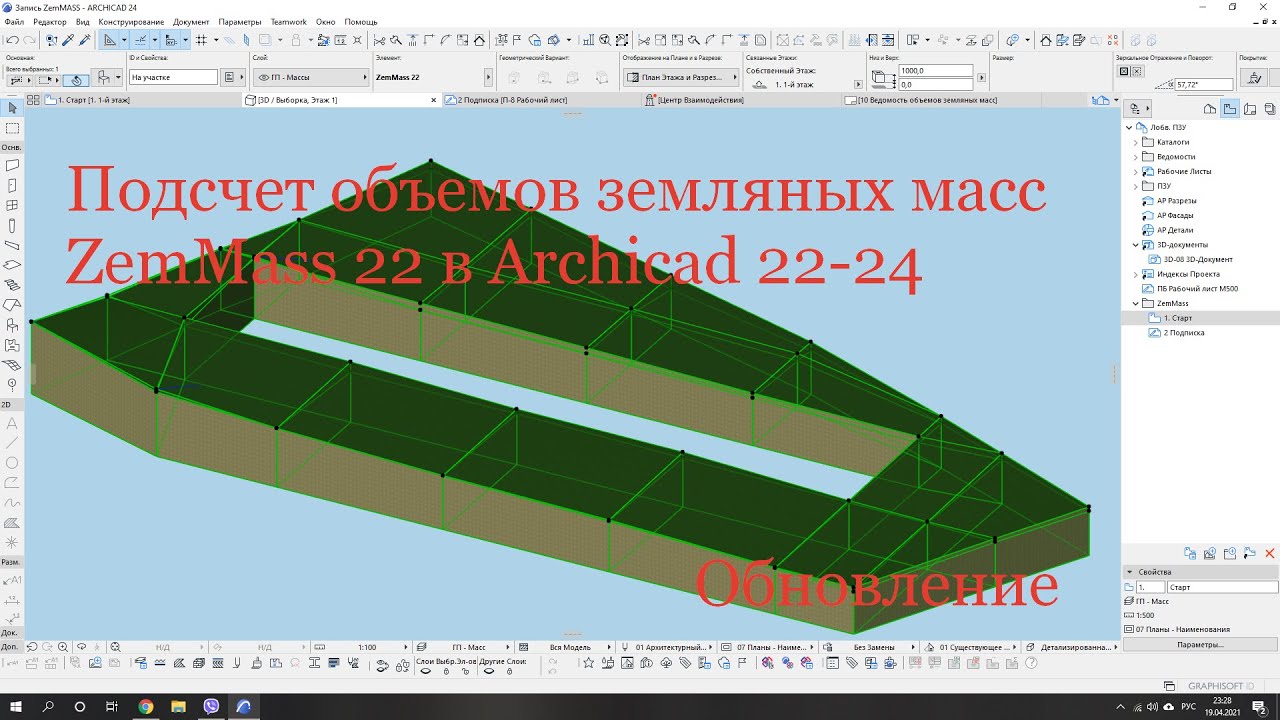
Task: Switch navigator to View Map icon
Action: [x=1230, y=108]
